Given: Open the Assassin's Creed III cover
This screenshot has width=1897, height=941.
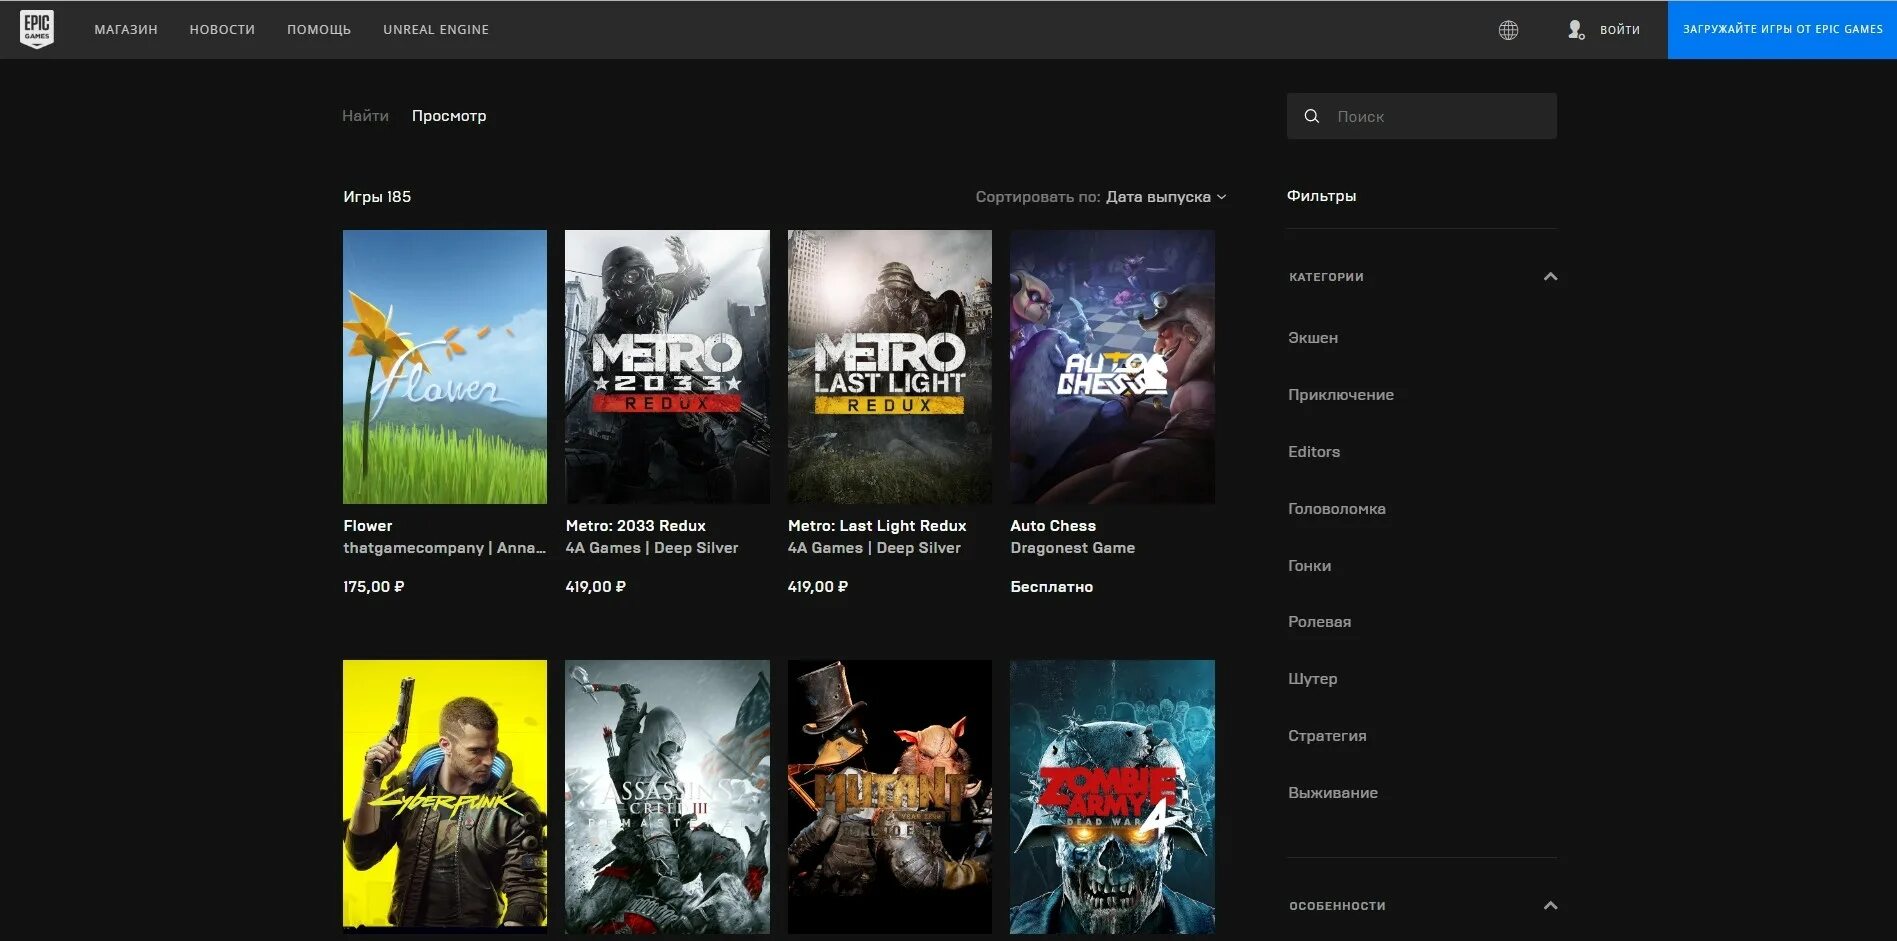Looking at the screenshot, I should click(667, 796).
